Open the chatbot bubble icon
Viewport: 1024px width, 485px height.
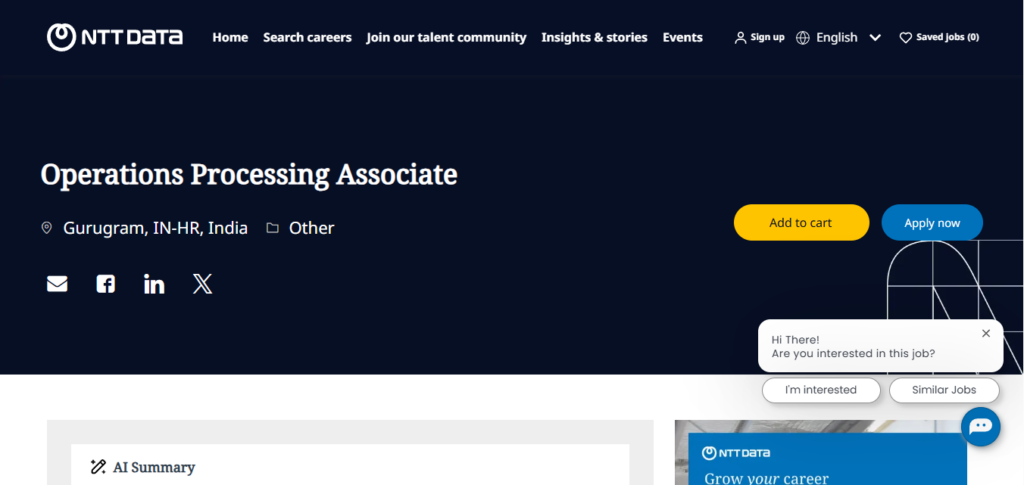(x=980, y=426)
